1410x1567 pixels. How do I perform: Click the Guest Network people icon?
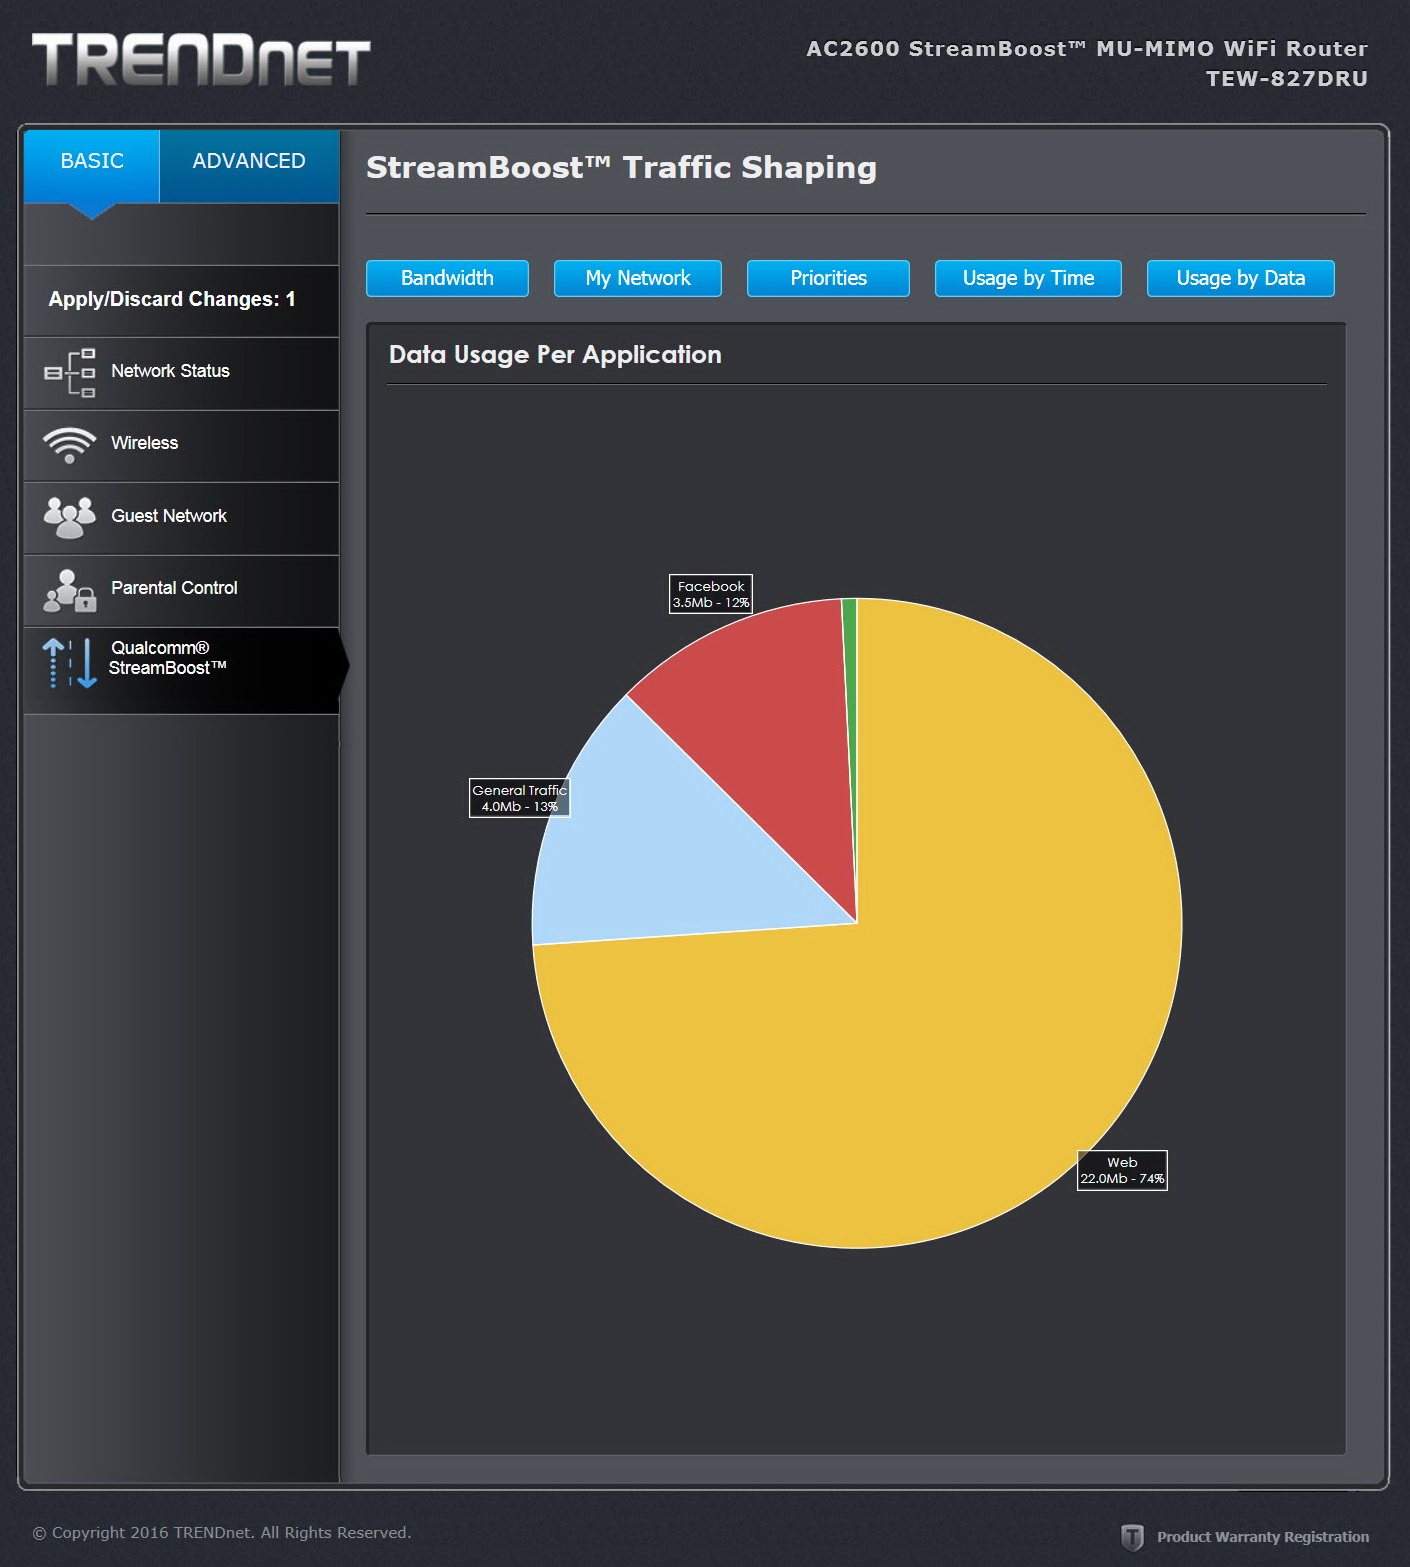(69, 517)
